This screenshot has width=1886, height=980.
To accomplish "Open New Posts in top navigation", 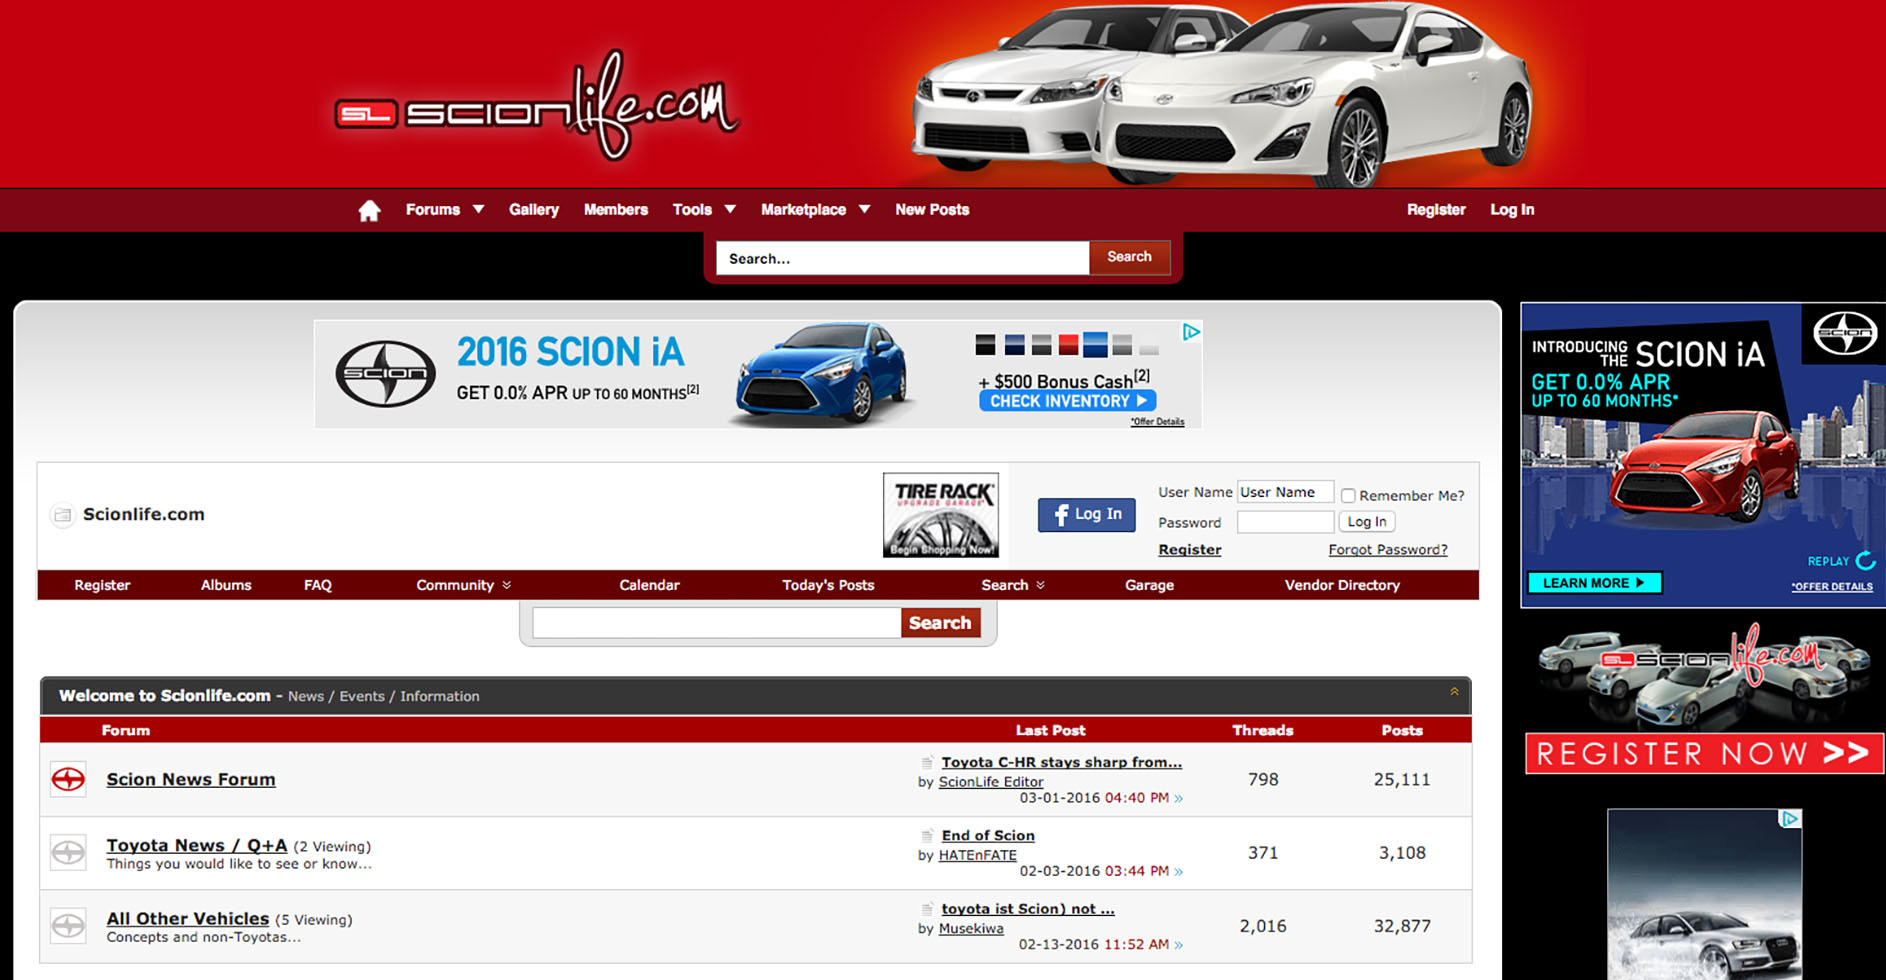I will [x=932, y=210].
